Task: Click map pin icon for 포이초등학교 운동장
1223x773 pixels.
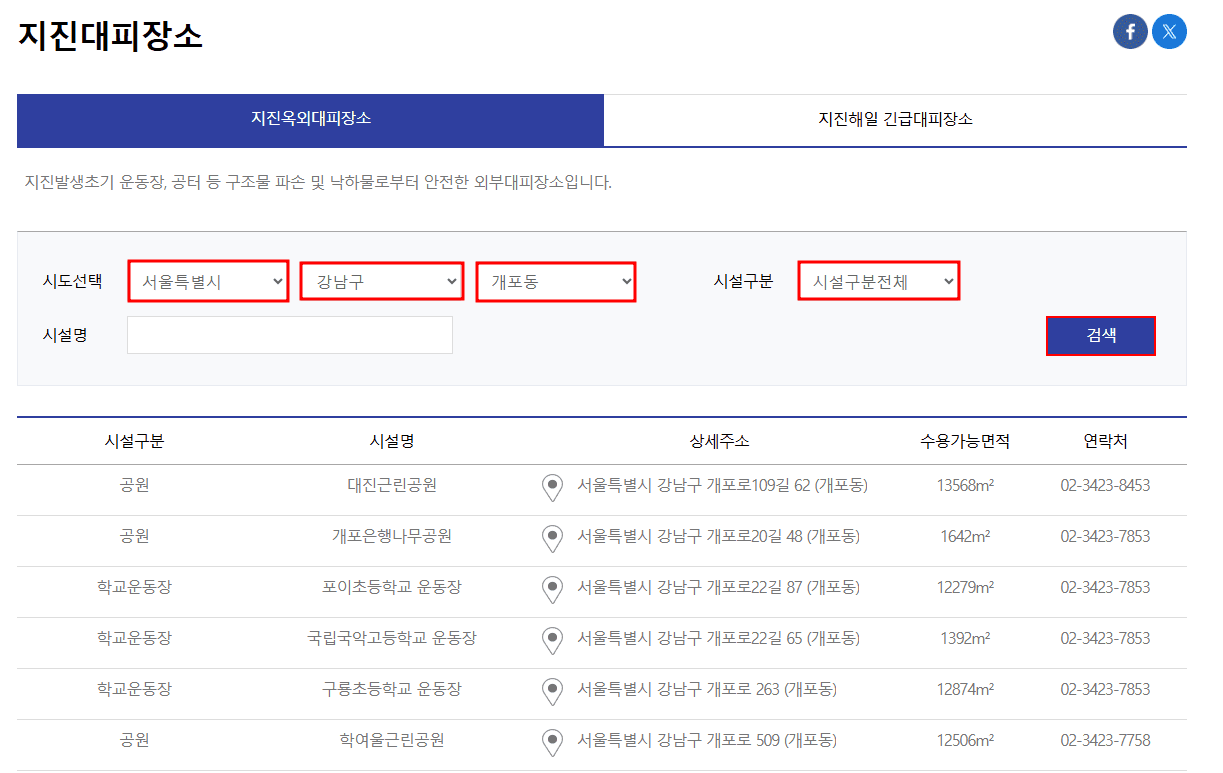Action: pyautogui.click(x=552, y=590)
